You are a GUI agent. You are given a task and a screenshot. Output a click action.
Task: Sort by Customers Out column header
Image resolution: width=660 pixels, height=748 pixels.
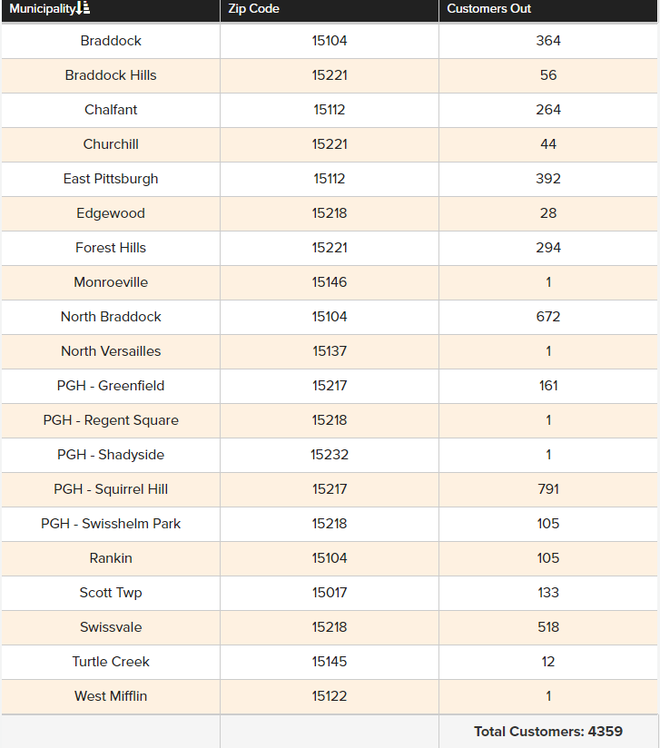[489, 9]
